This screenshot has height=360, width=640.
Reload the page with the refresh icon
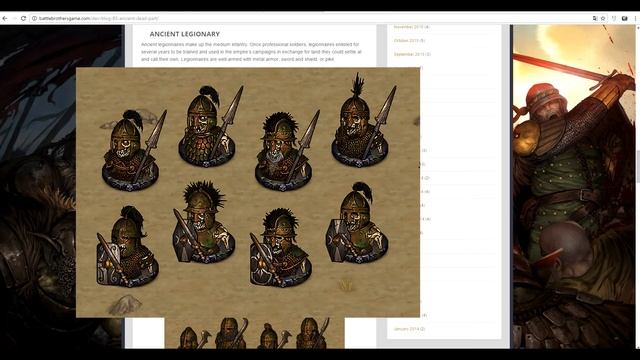click(x=23, y=18)
